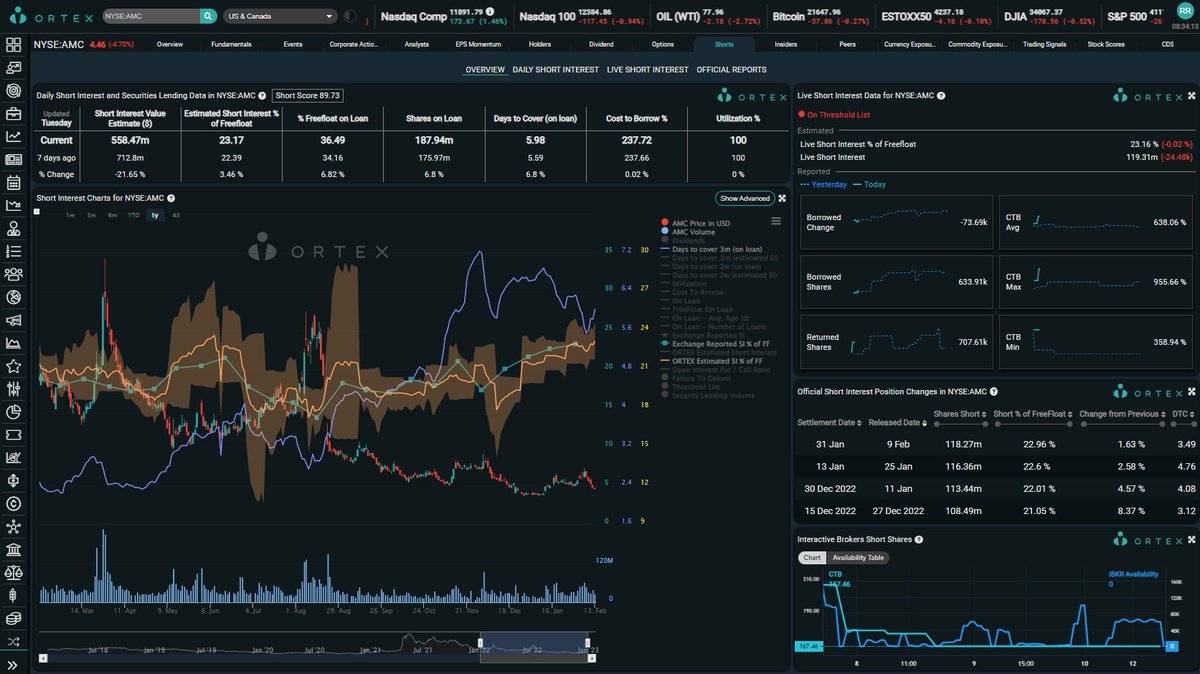Open the copyright symbol icon in sidebar
Screen dimensions: 1200x674
click(14, 504)
